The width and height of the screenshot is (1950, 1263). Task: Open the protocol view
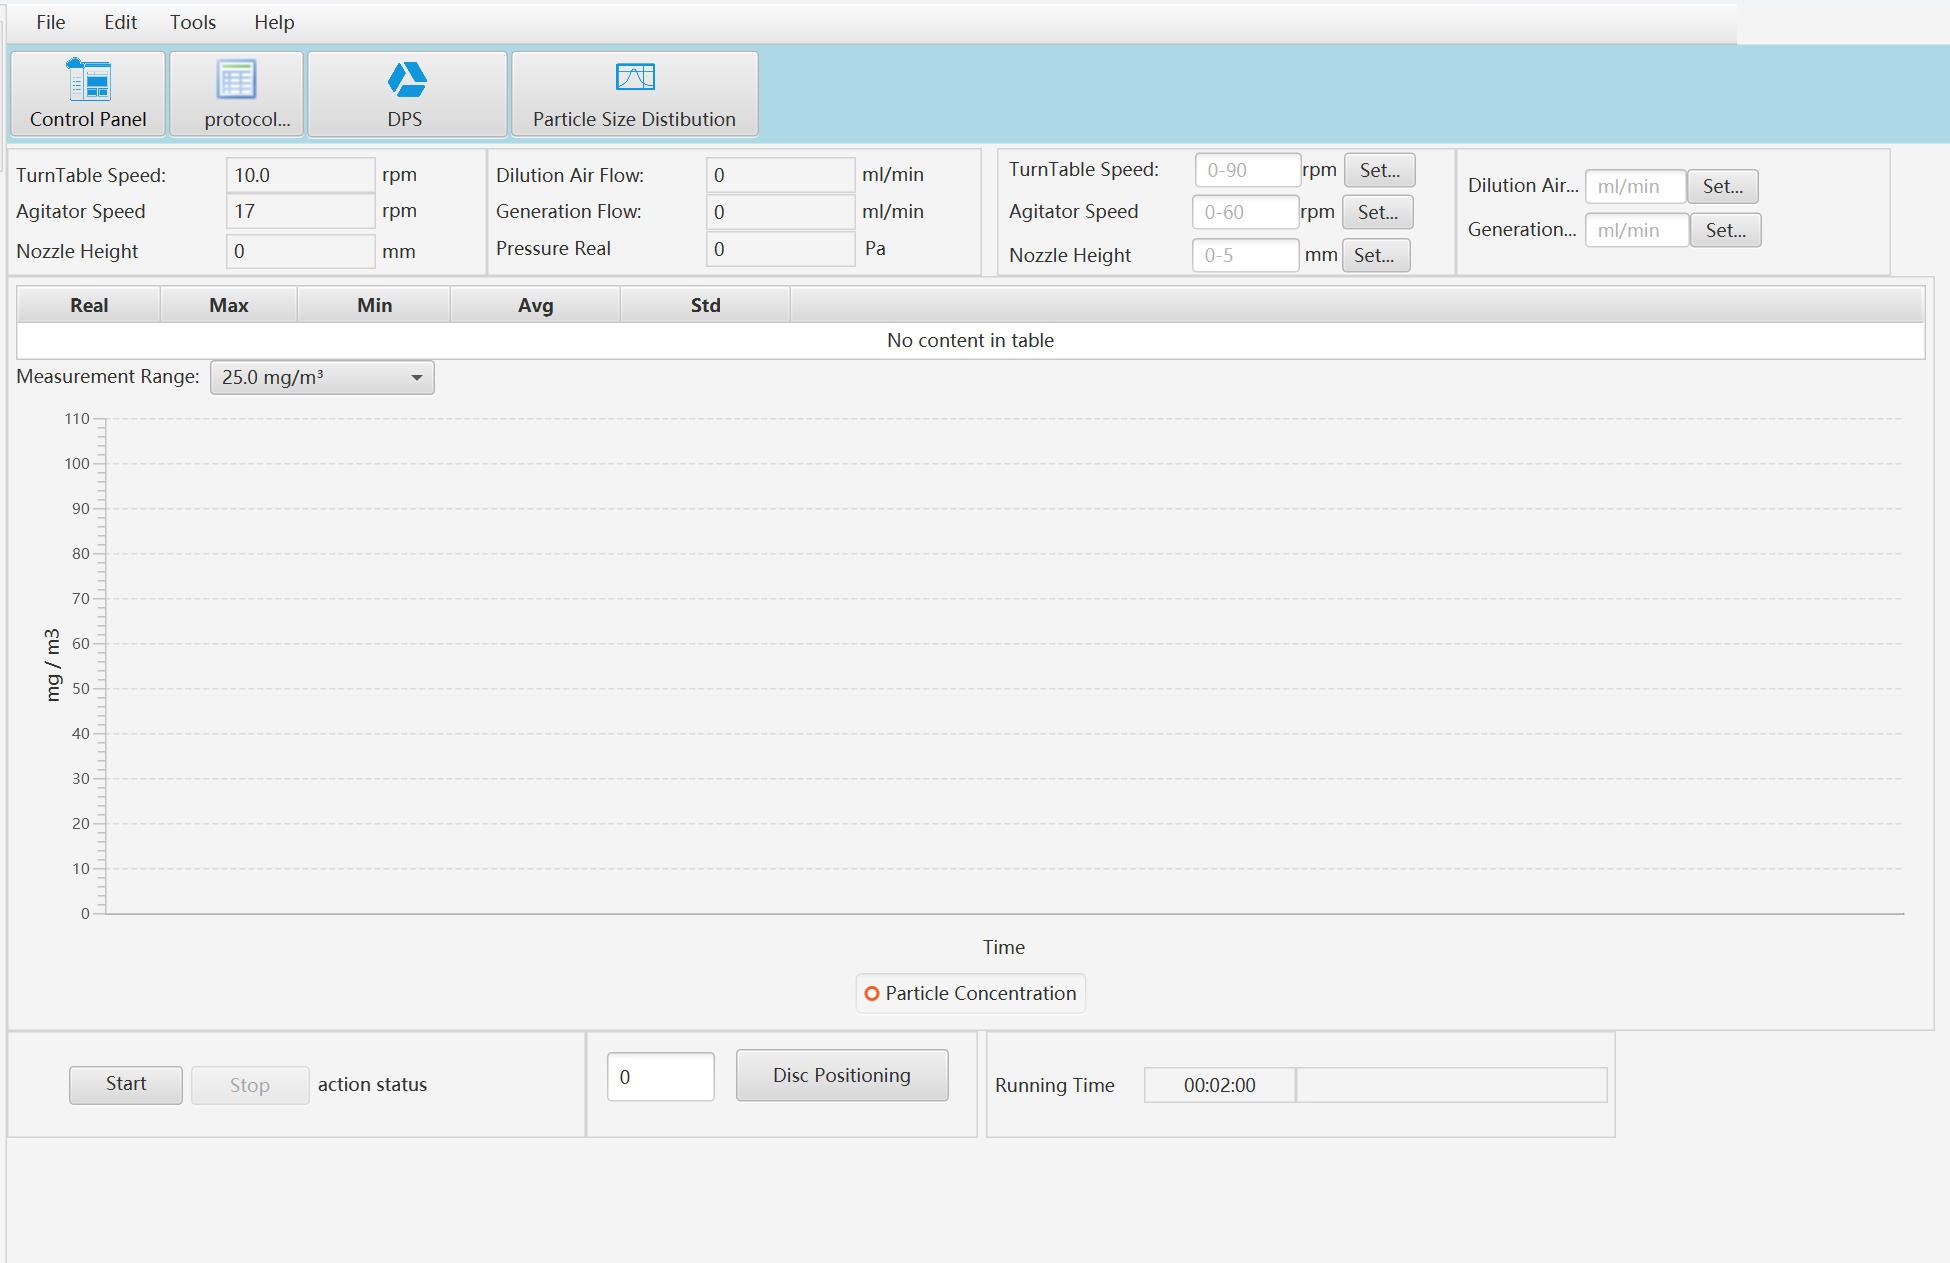(237, 94)
